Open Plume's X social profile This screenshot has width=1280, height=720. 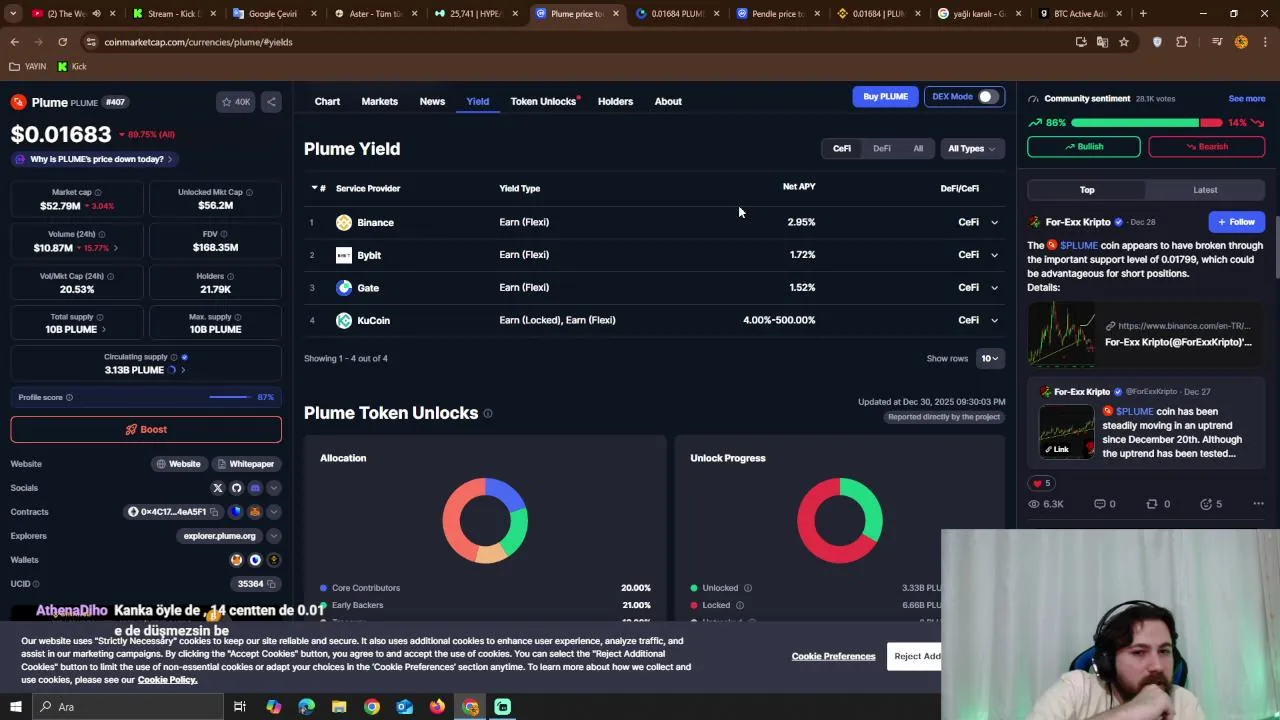[217, 488]
